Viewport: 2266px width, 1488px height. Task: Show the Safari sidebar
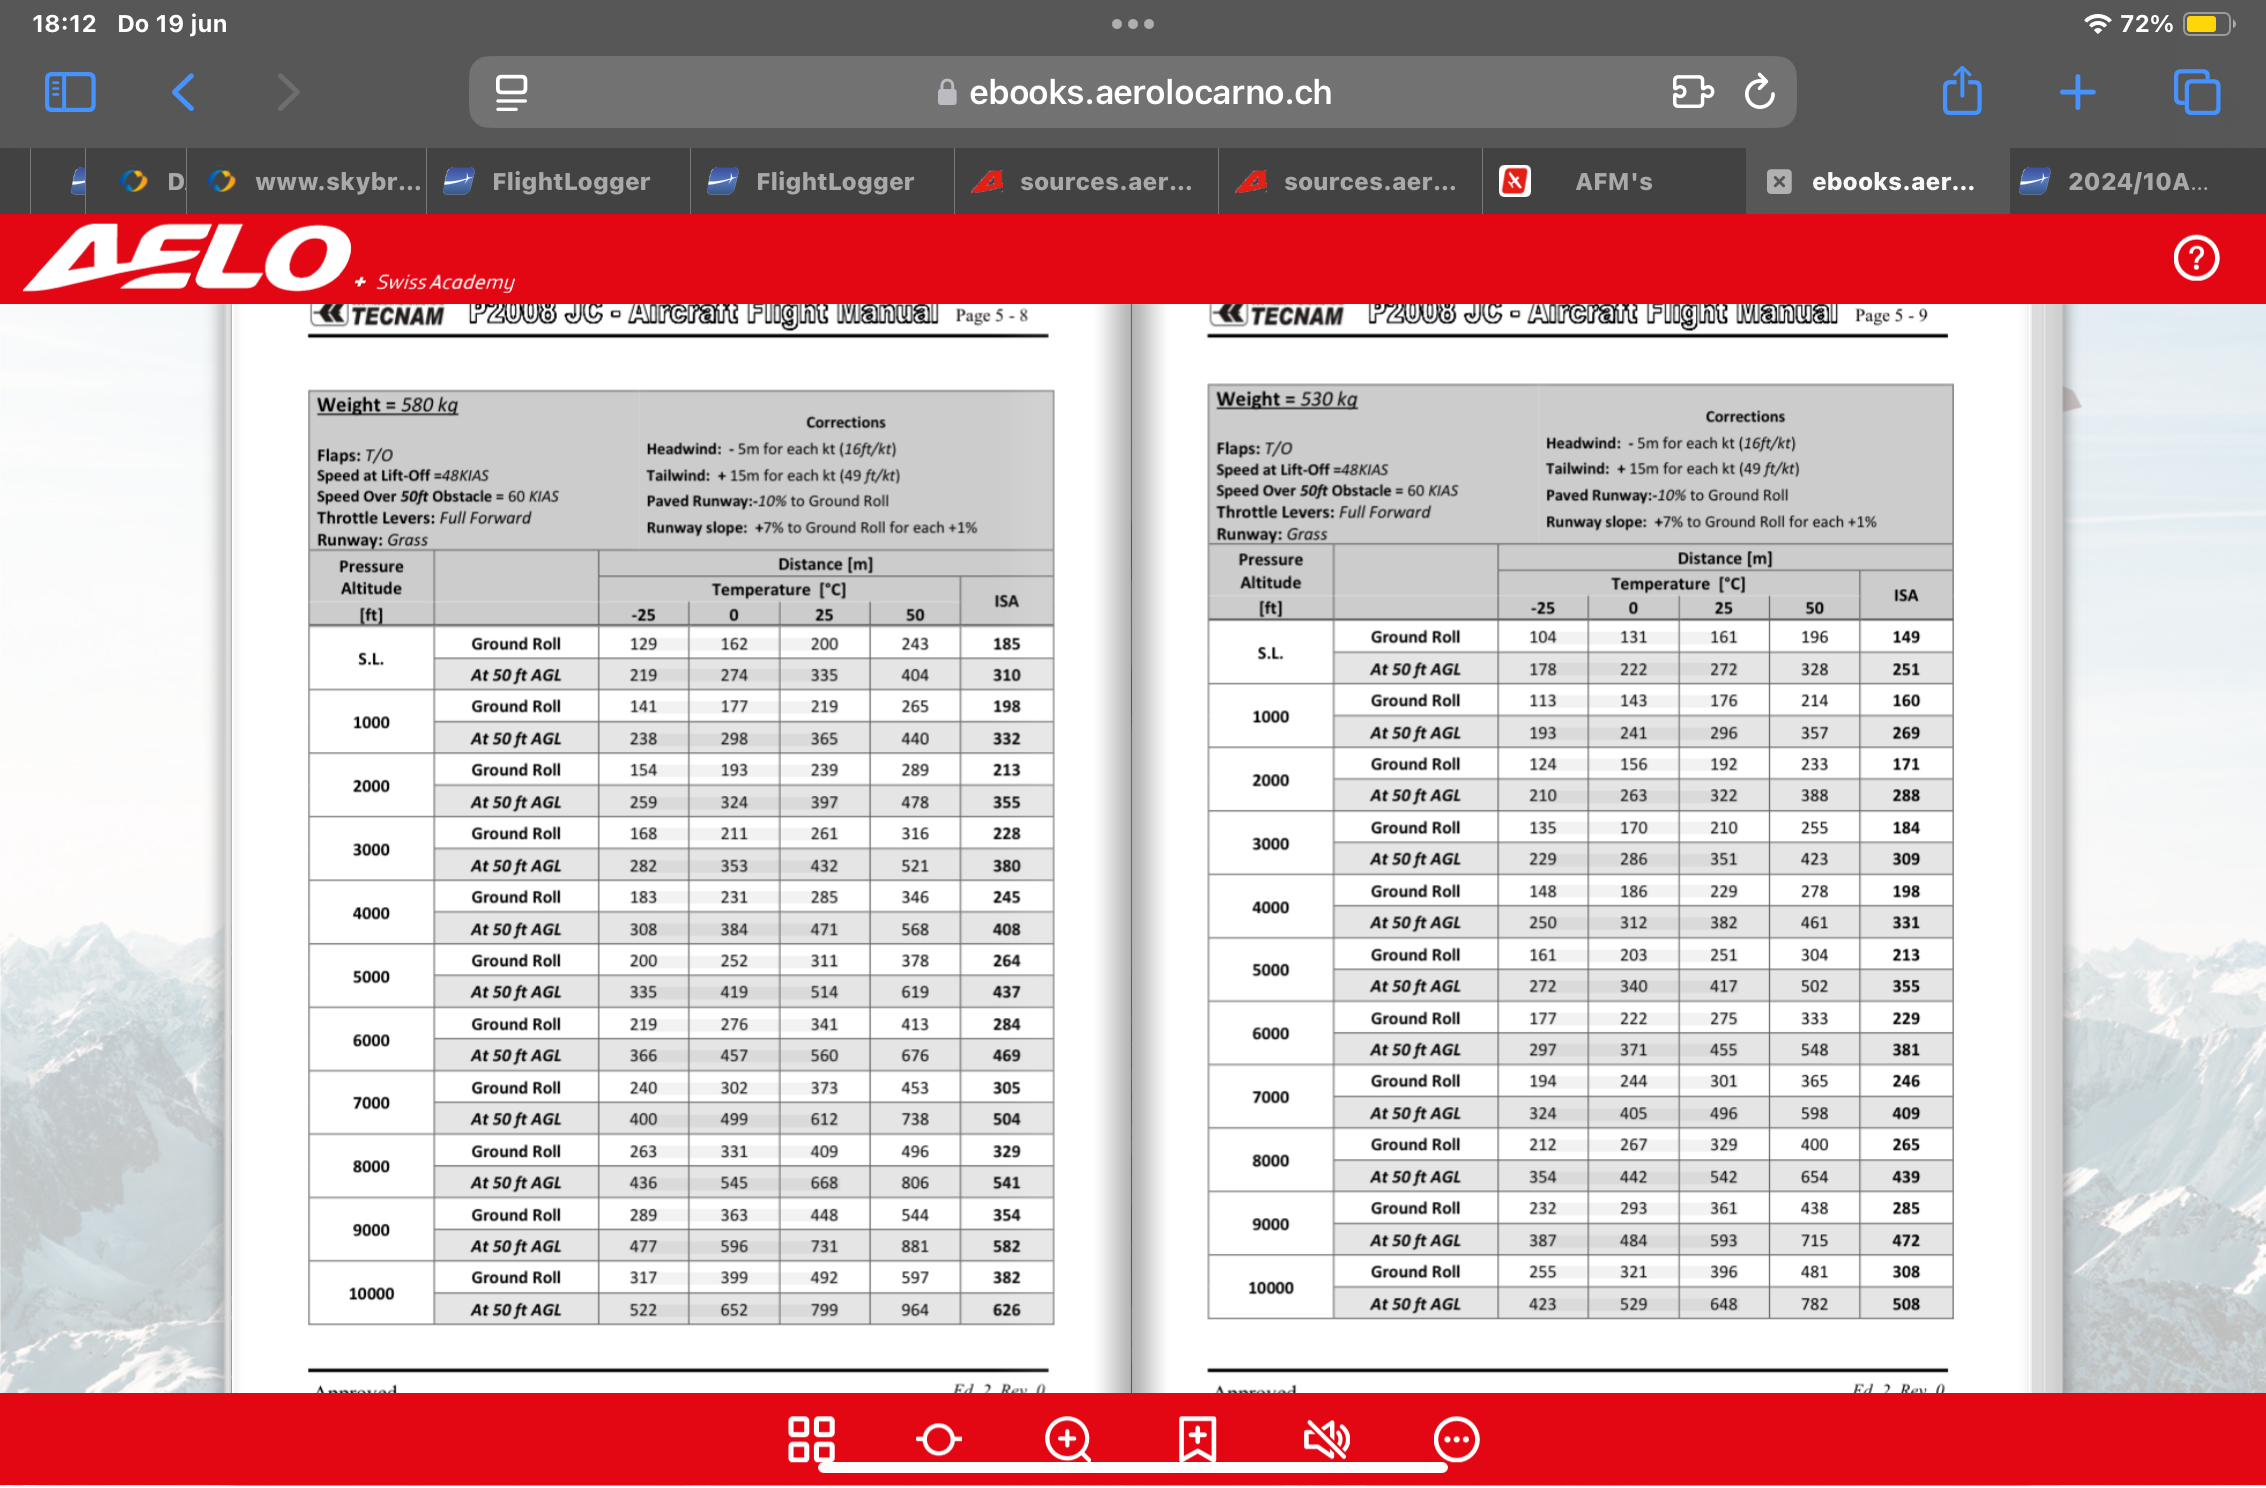click(x=70, y=92)
